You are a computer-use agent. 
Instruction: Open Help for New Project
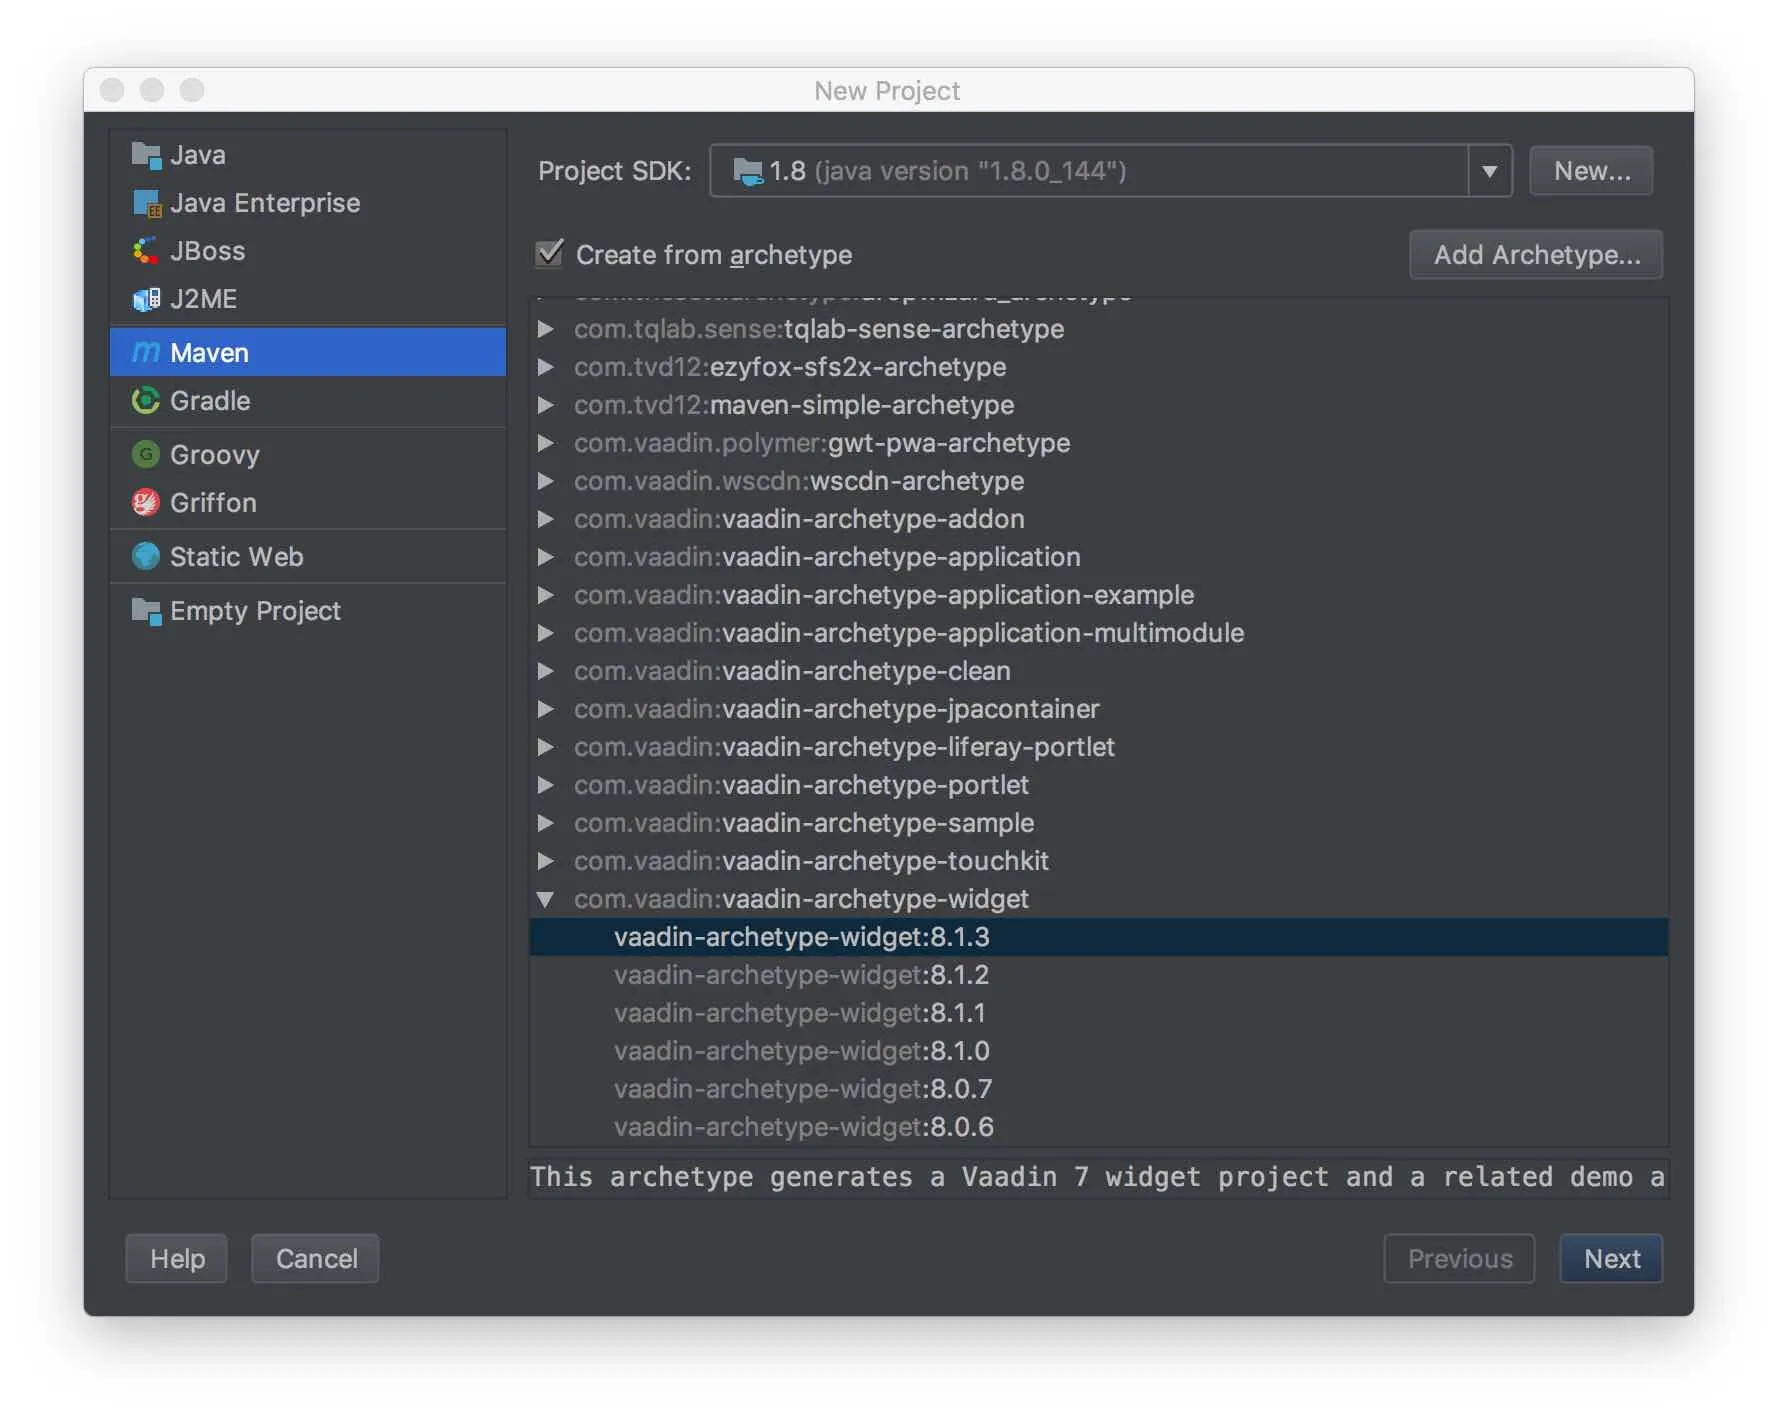pyautogui.click(x=177, y=1258)
